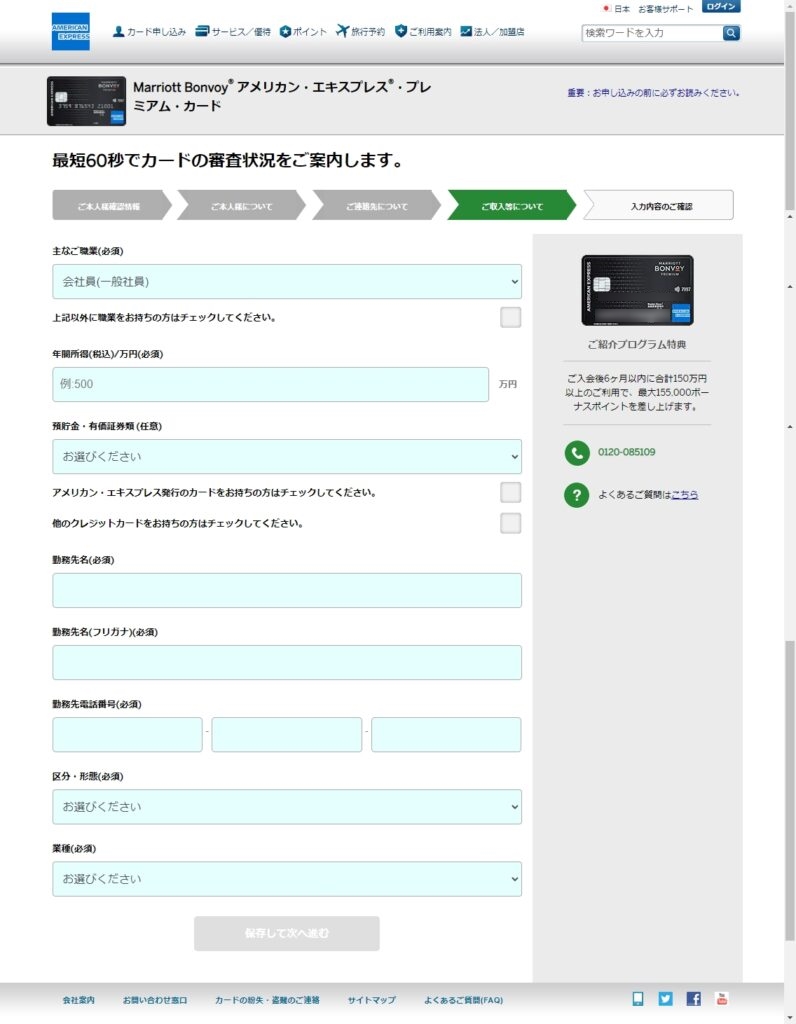Open the ご利用案内 menu
This screenshot has width=796, height=1024.
(423, 31)
